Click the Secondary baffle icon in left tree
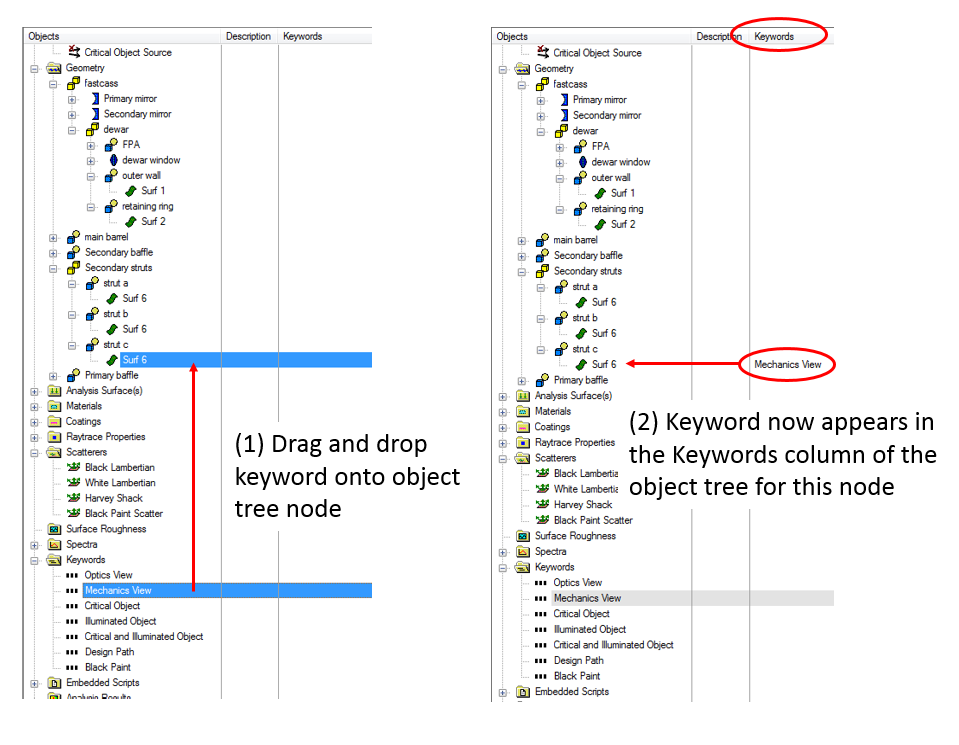 pos(74,253)
